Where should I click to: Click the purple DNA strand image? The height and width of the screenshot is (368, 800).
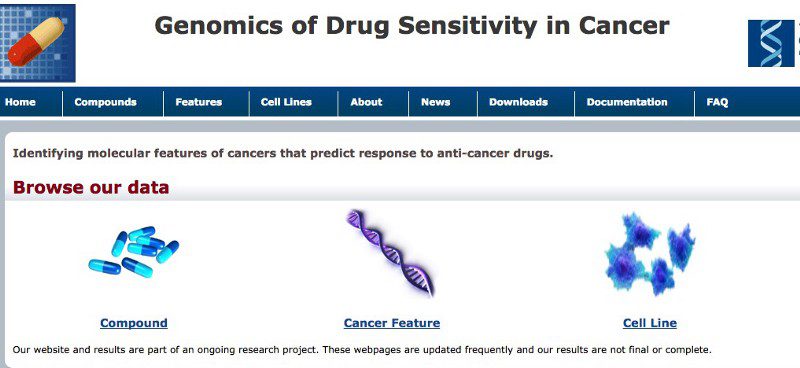[x=390, y=253]
